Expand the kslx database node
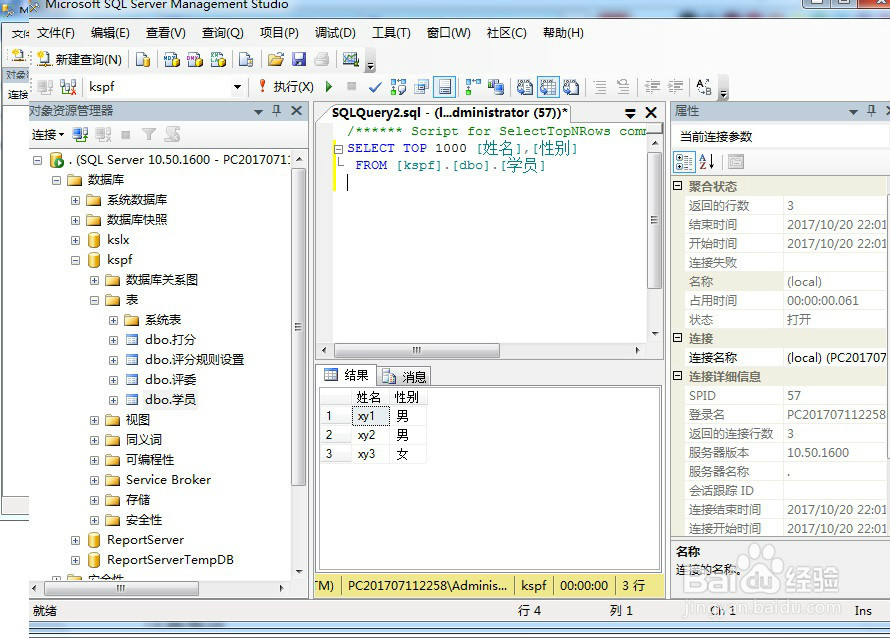Screen dimensions: 890x638 (75, 240)
